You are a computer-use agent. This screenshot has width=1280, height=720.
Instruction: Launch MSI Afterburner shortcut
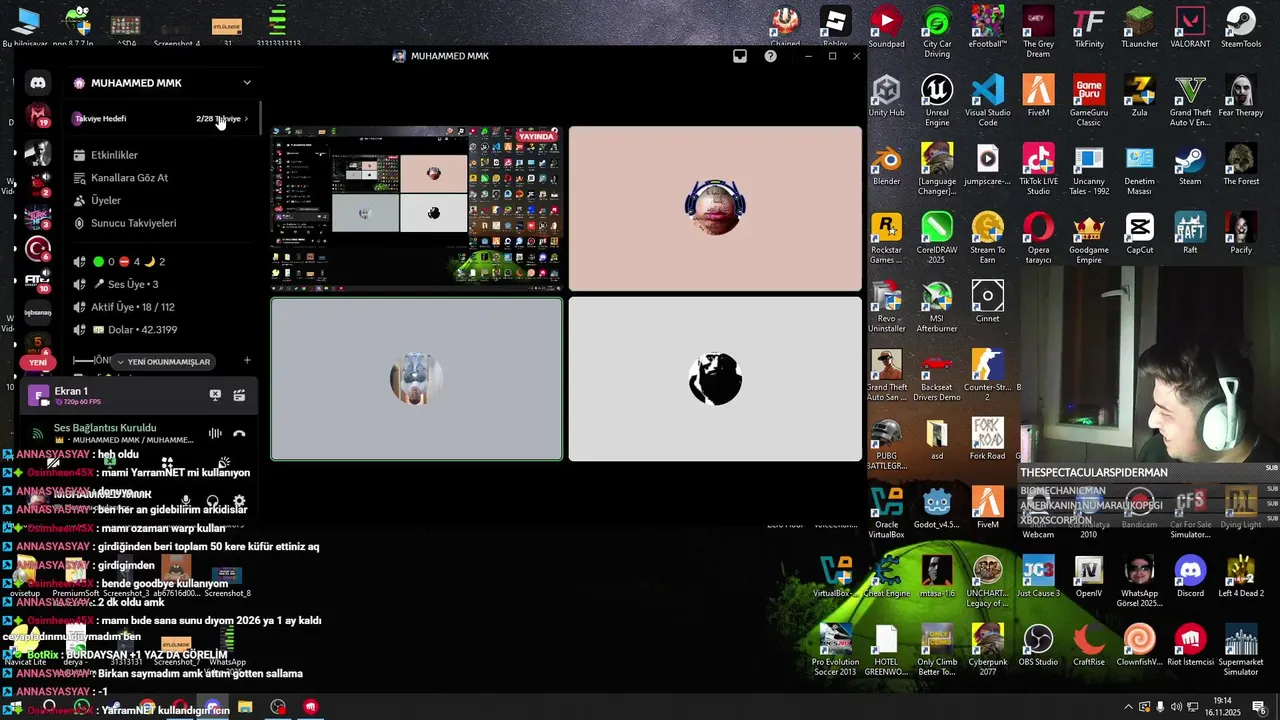pyautogui.click(x=937, y=307)
